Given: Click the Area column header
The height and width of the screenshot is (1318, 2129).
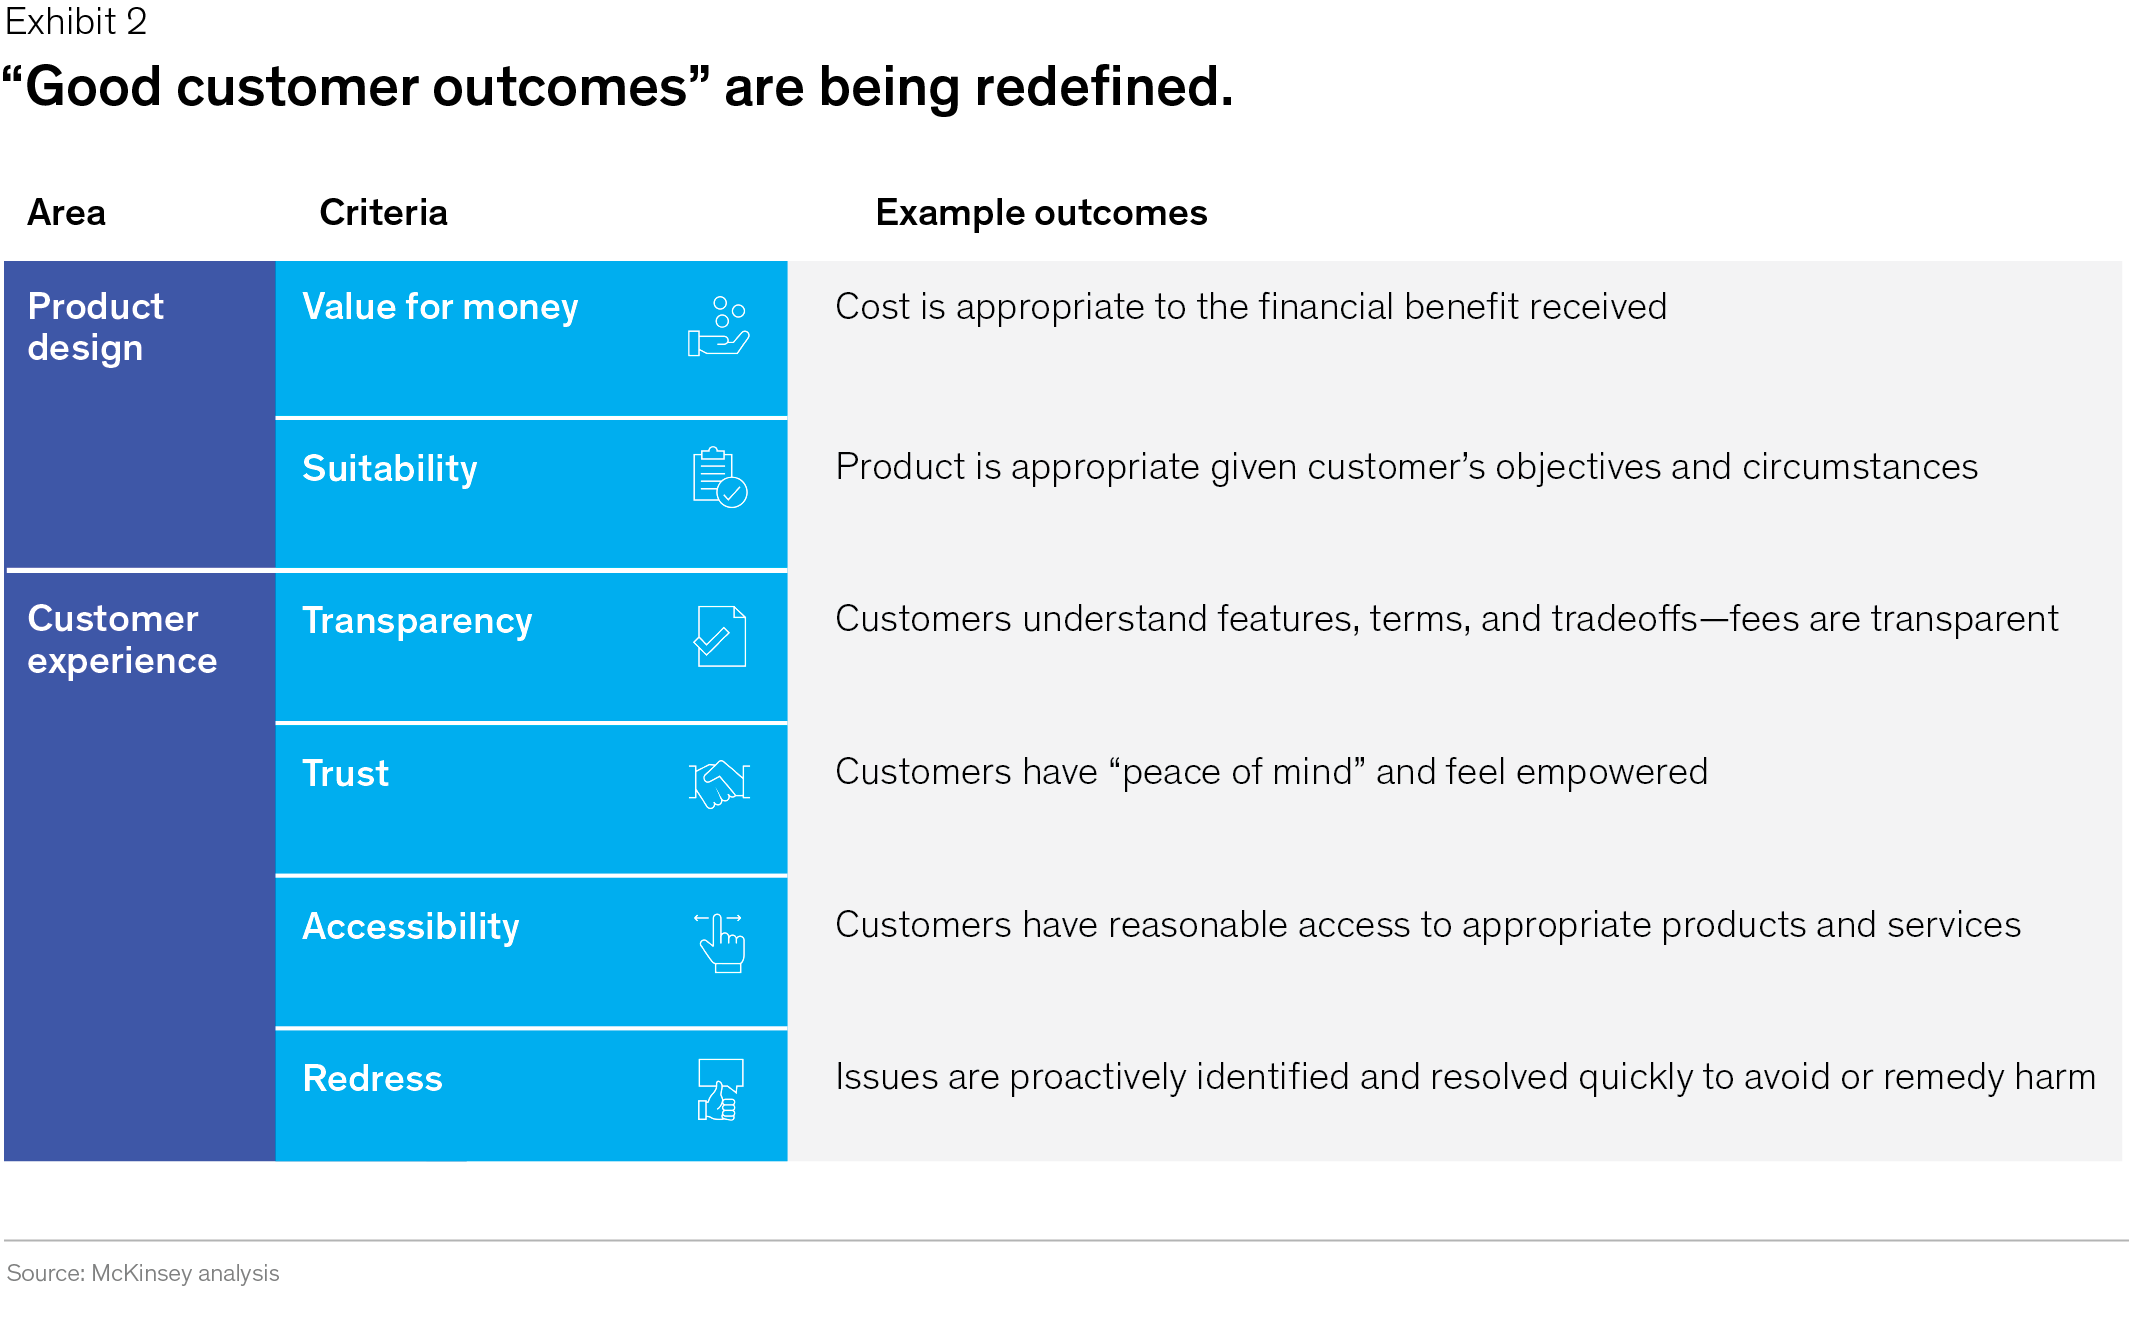Looking at the screenshot, I should tap(66, 213).
